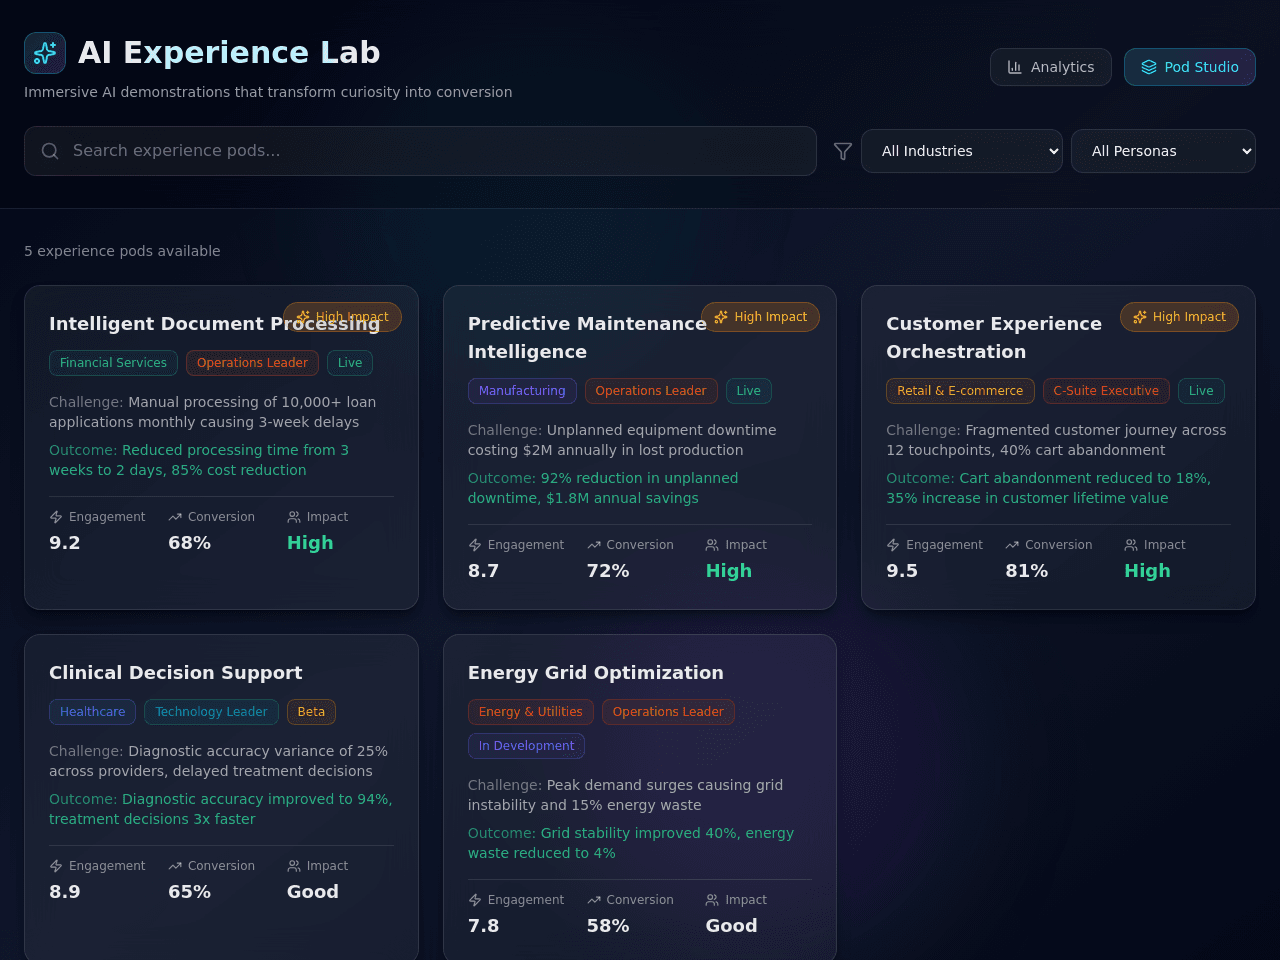
Task: Click the 92% reduction outcome text
Action: coord(603,488)
